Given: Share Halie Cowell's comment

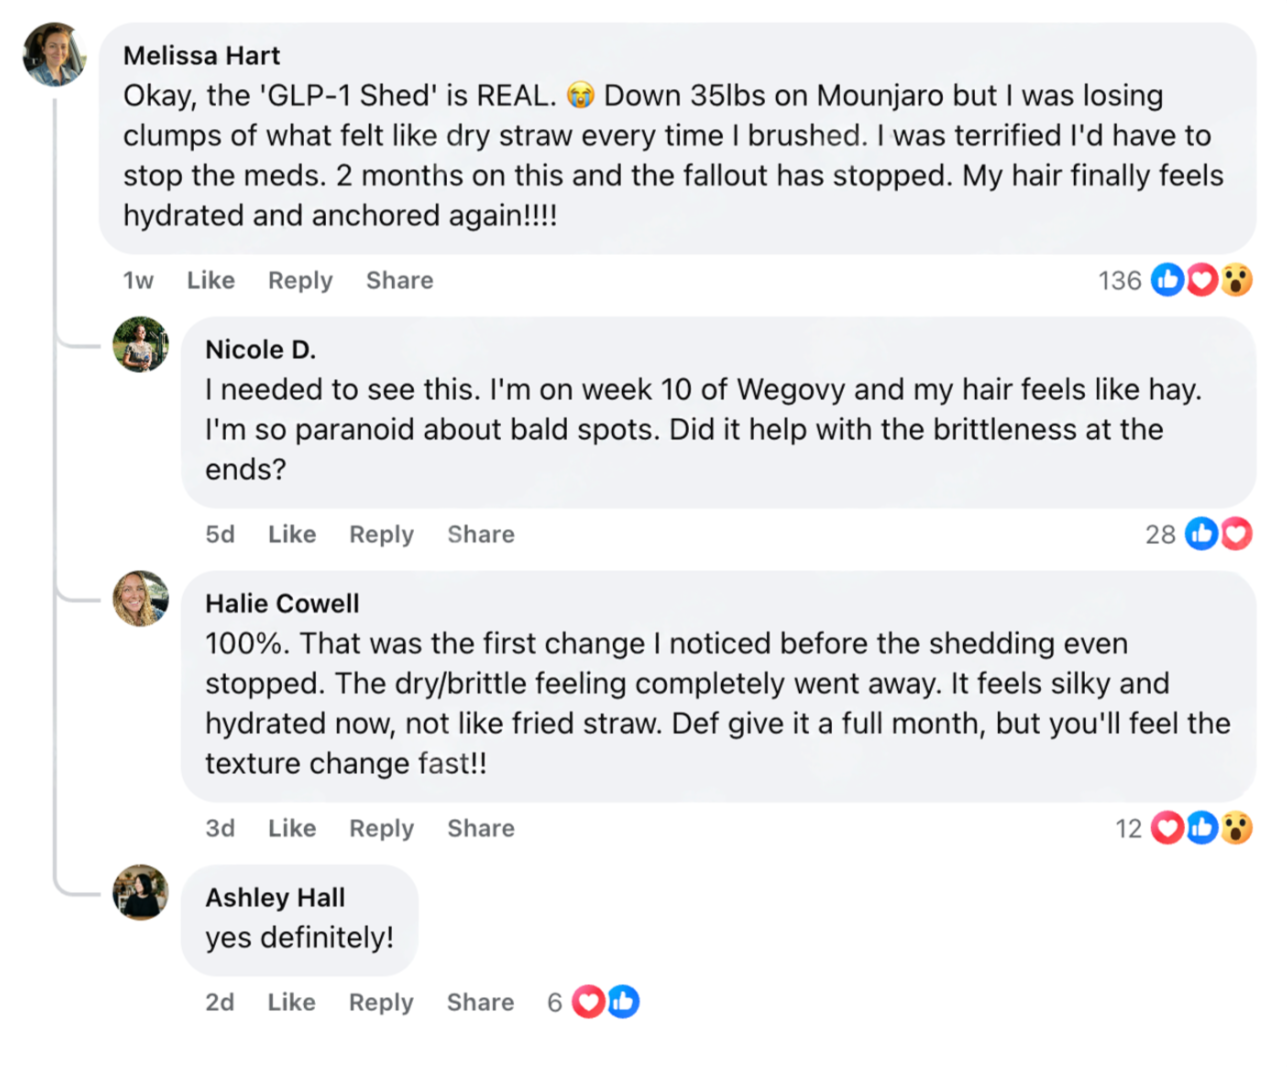Looking at the screenshot, I should [x=480, y=829].
